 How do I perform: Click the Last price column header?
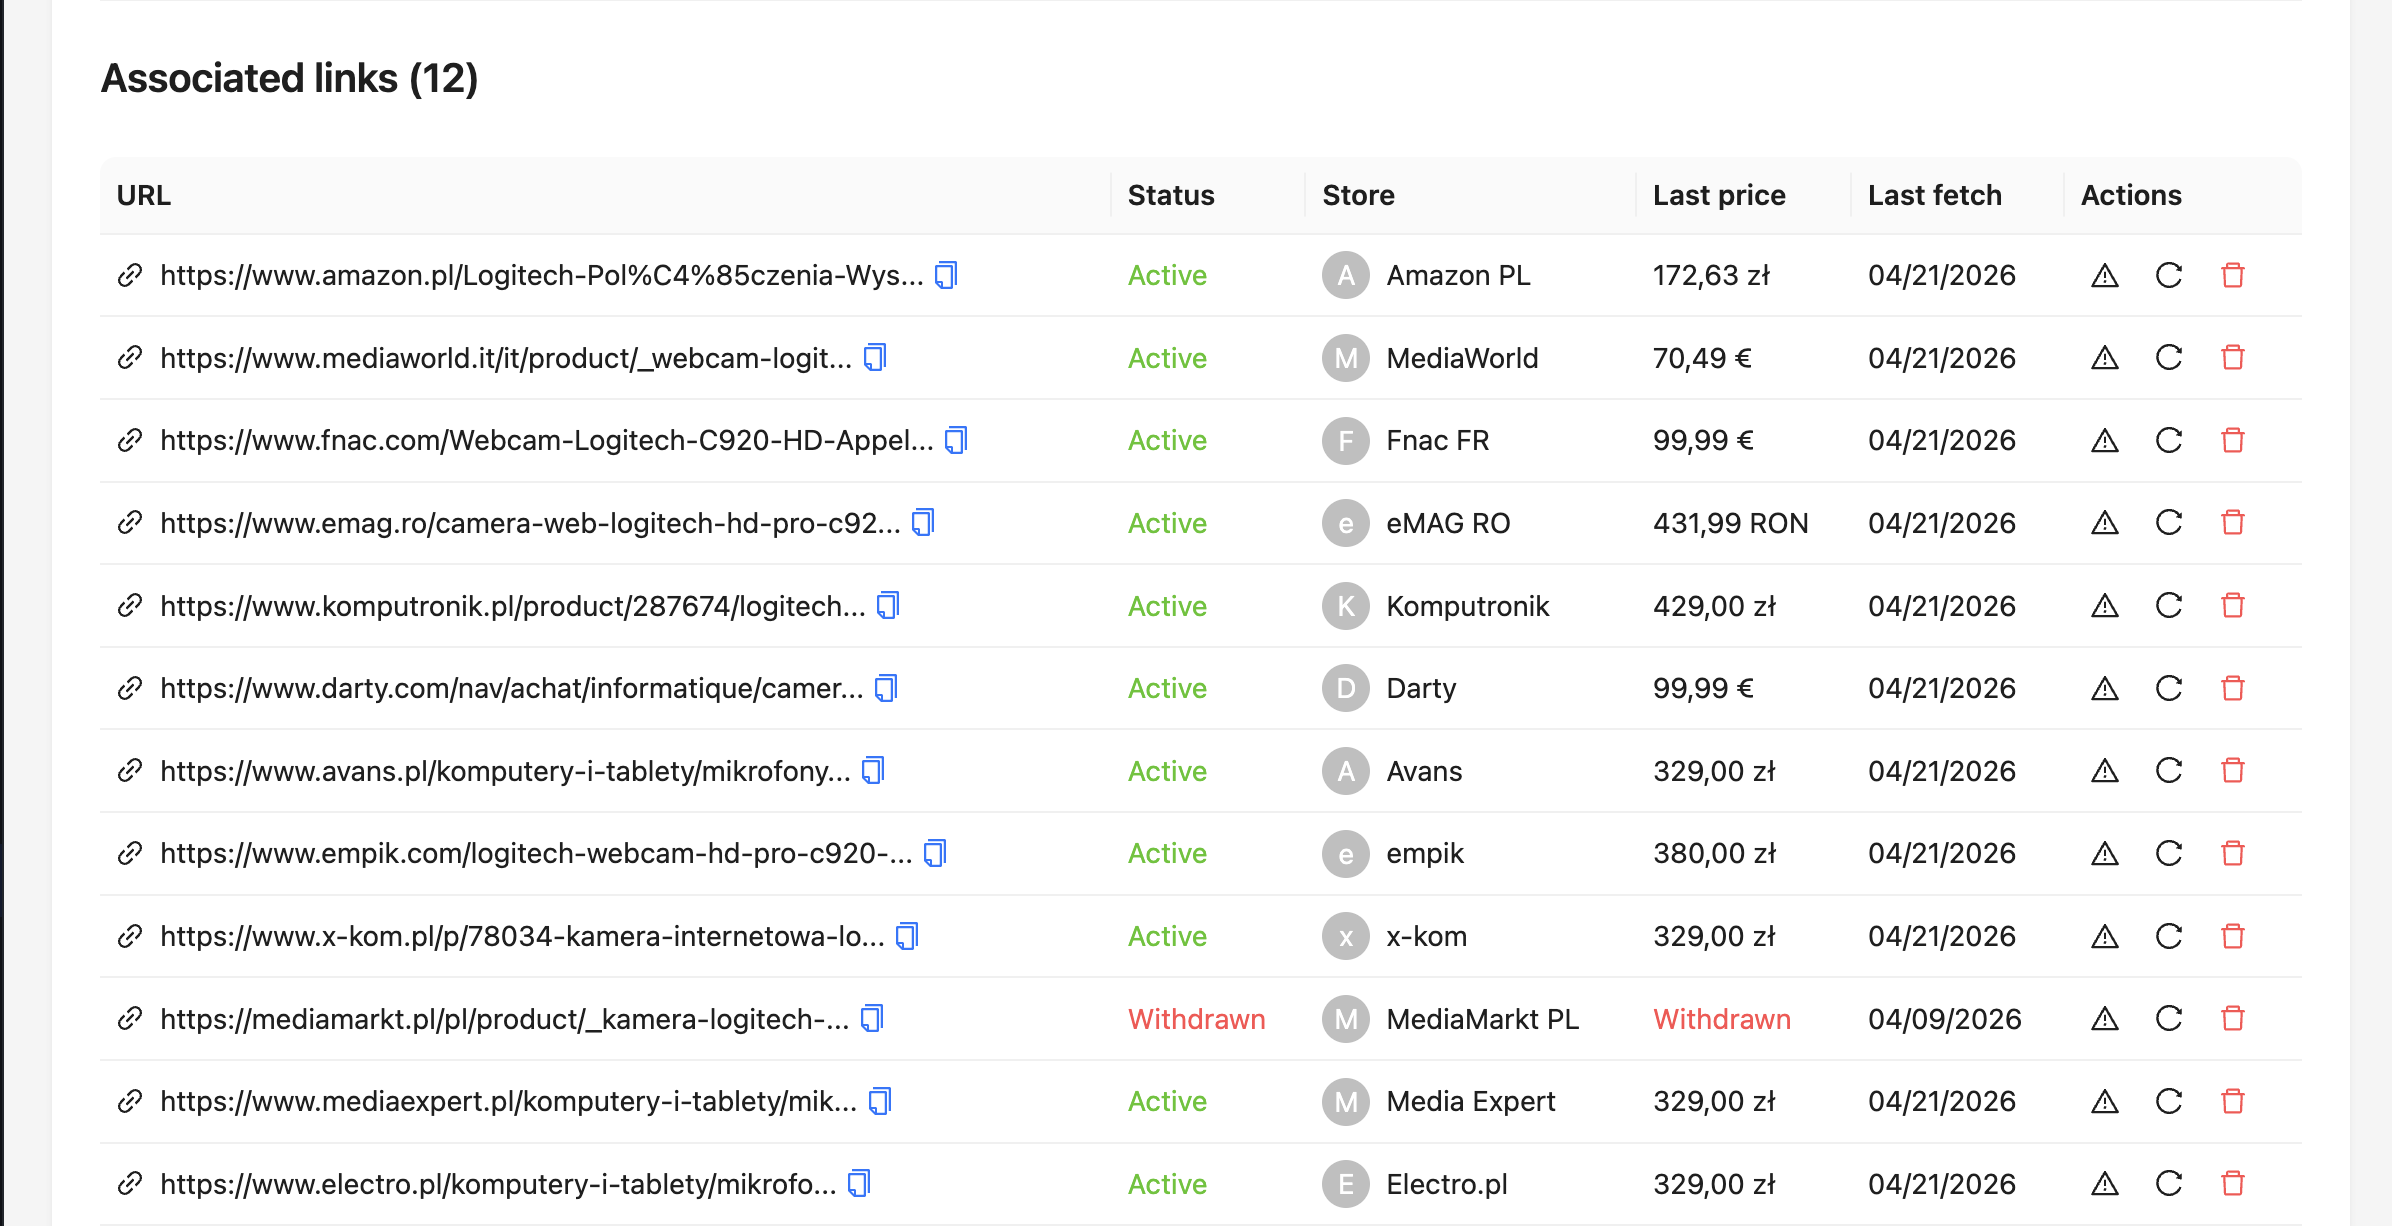pyautogui.click(x=1718, y=195)
